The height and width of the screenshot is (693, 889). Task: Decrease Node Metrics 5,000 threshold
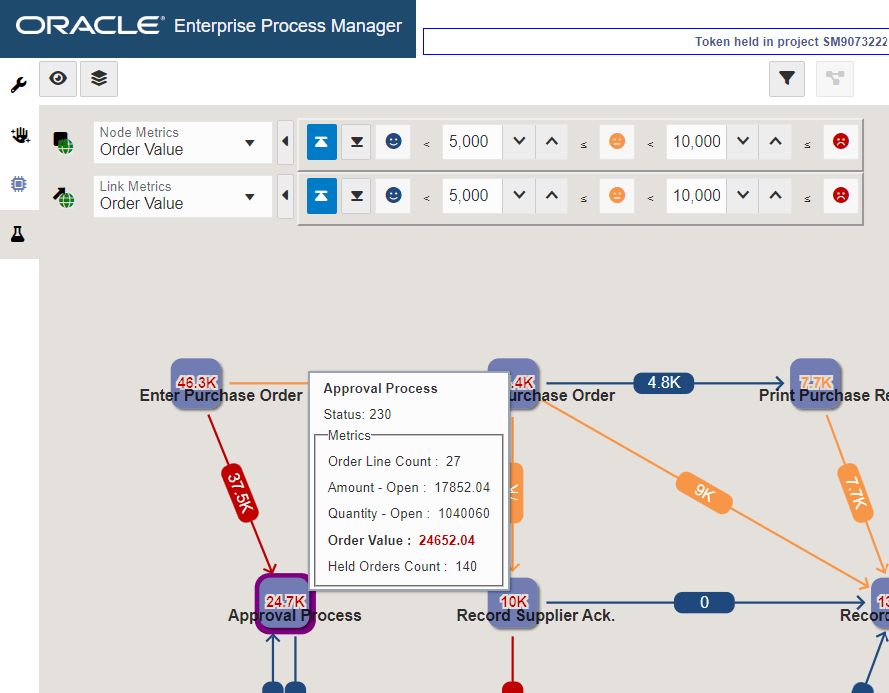point(519,142)
